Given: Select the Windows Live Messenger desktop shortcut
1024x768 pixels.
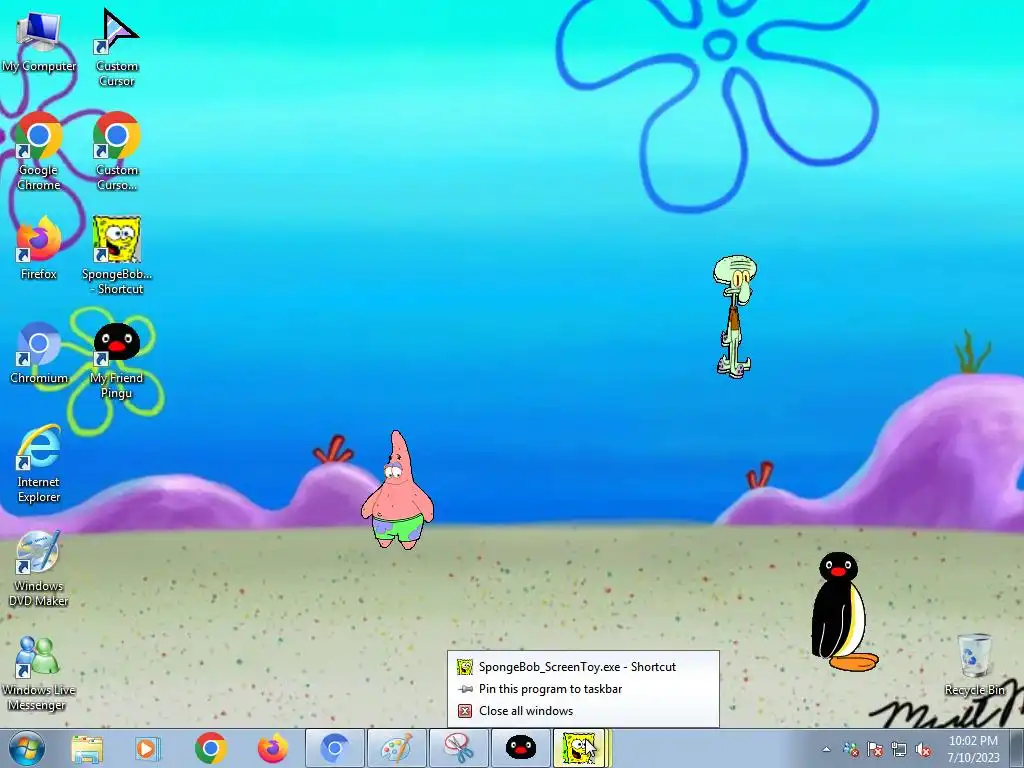Looking at the screenshot, I should coord(39,673).
